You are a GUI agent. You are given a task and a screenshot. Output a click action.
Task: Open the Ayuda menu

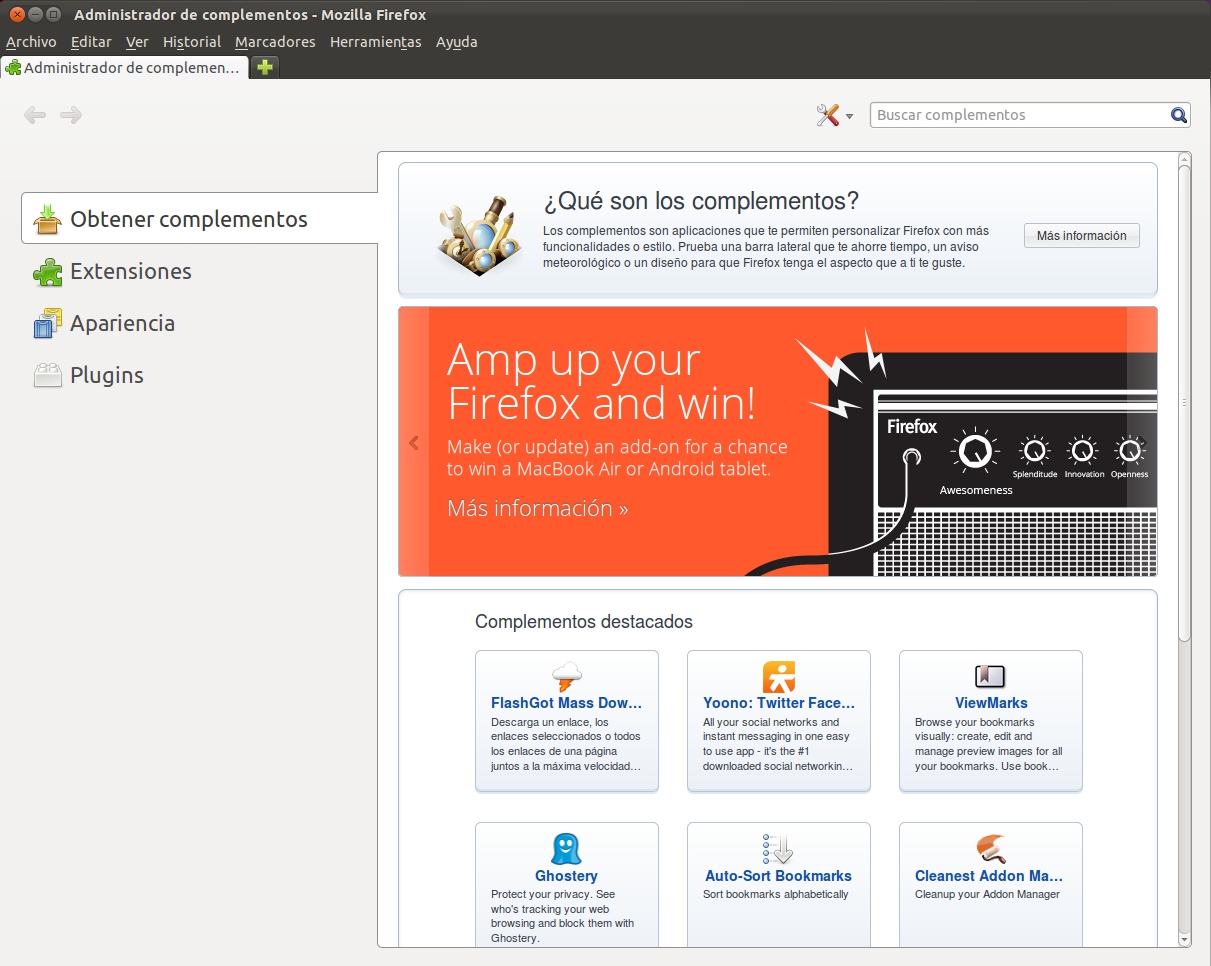pos(457,42)
